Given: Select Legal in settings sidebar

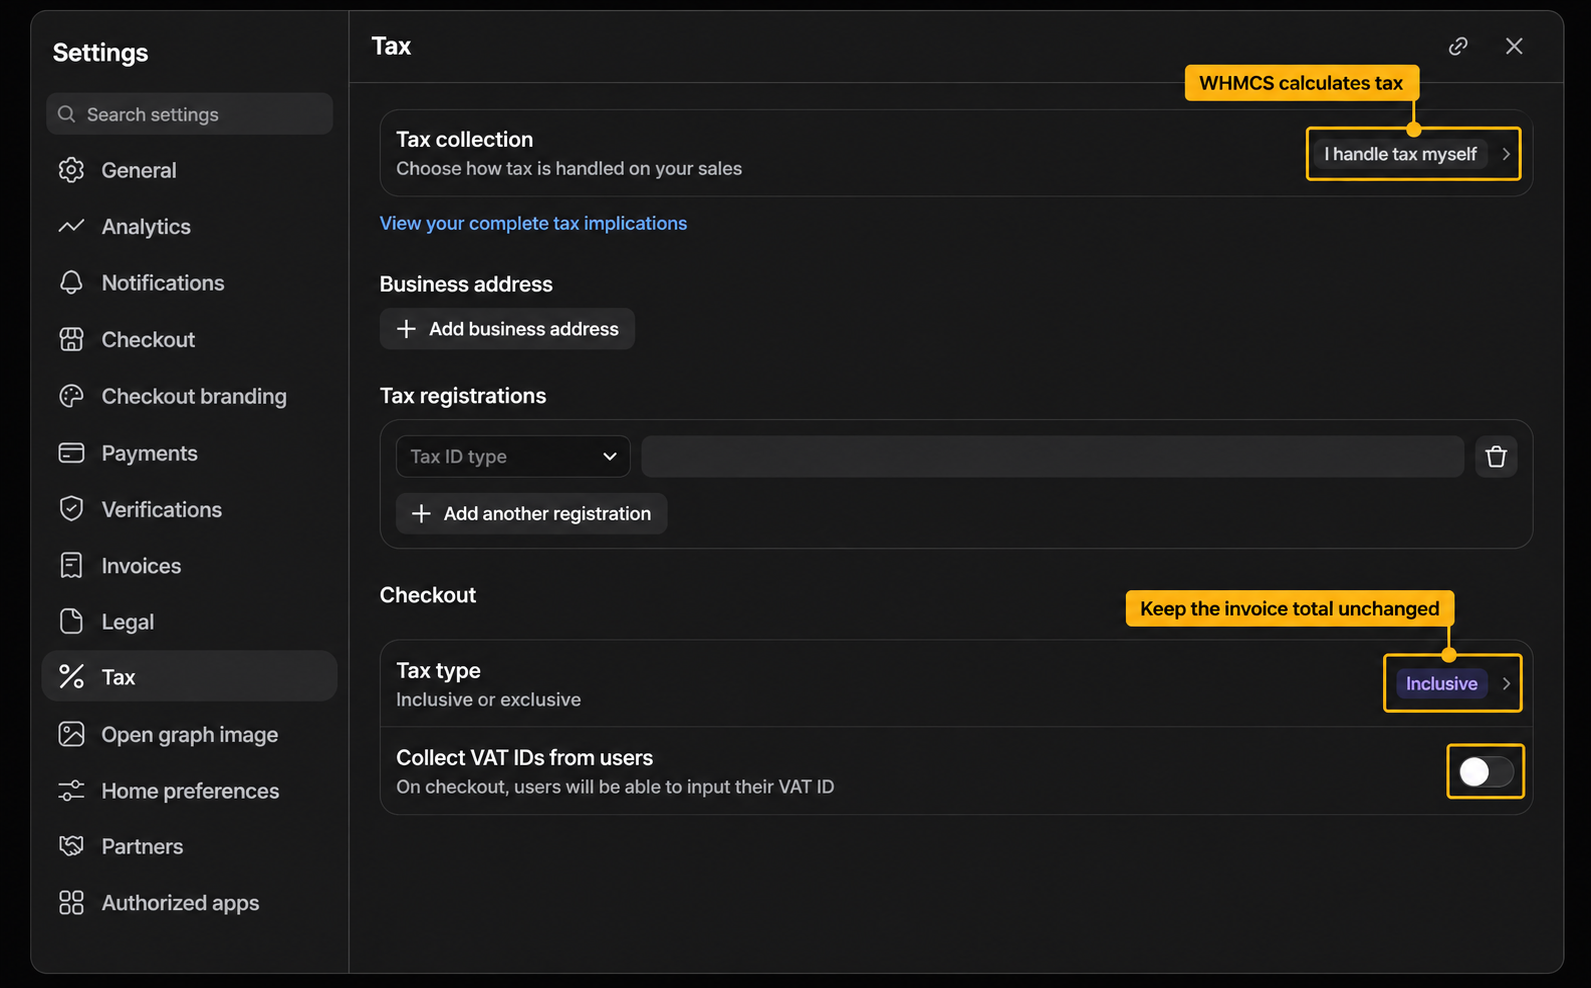Looking at the screenshot, I should point(190,622).
